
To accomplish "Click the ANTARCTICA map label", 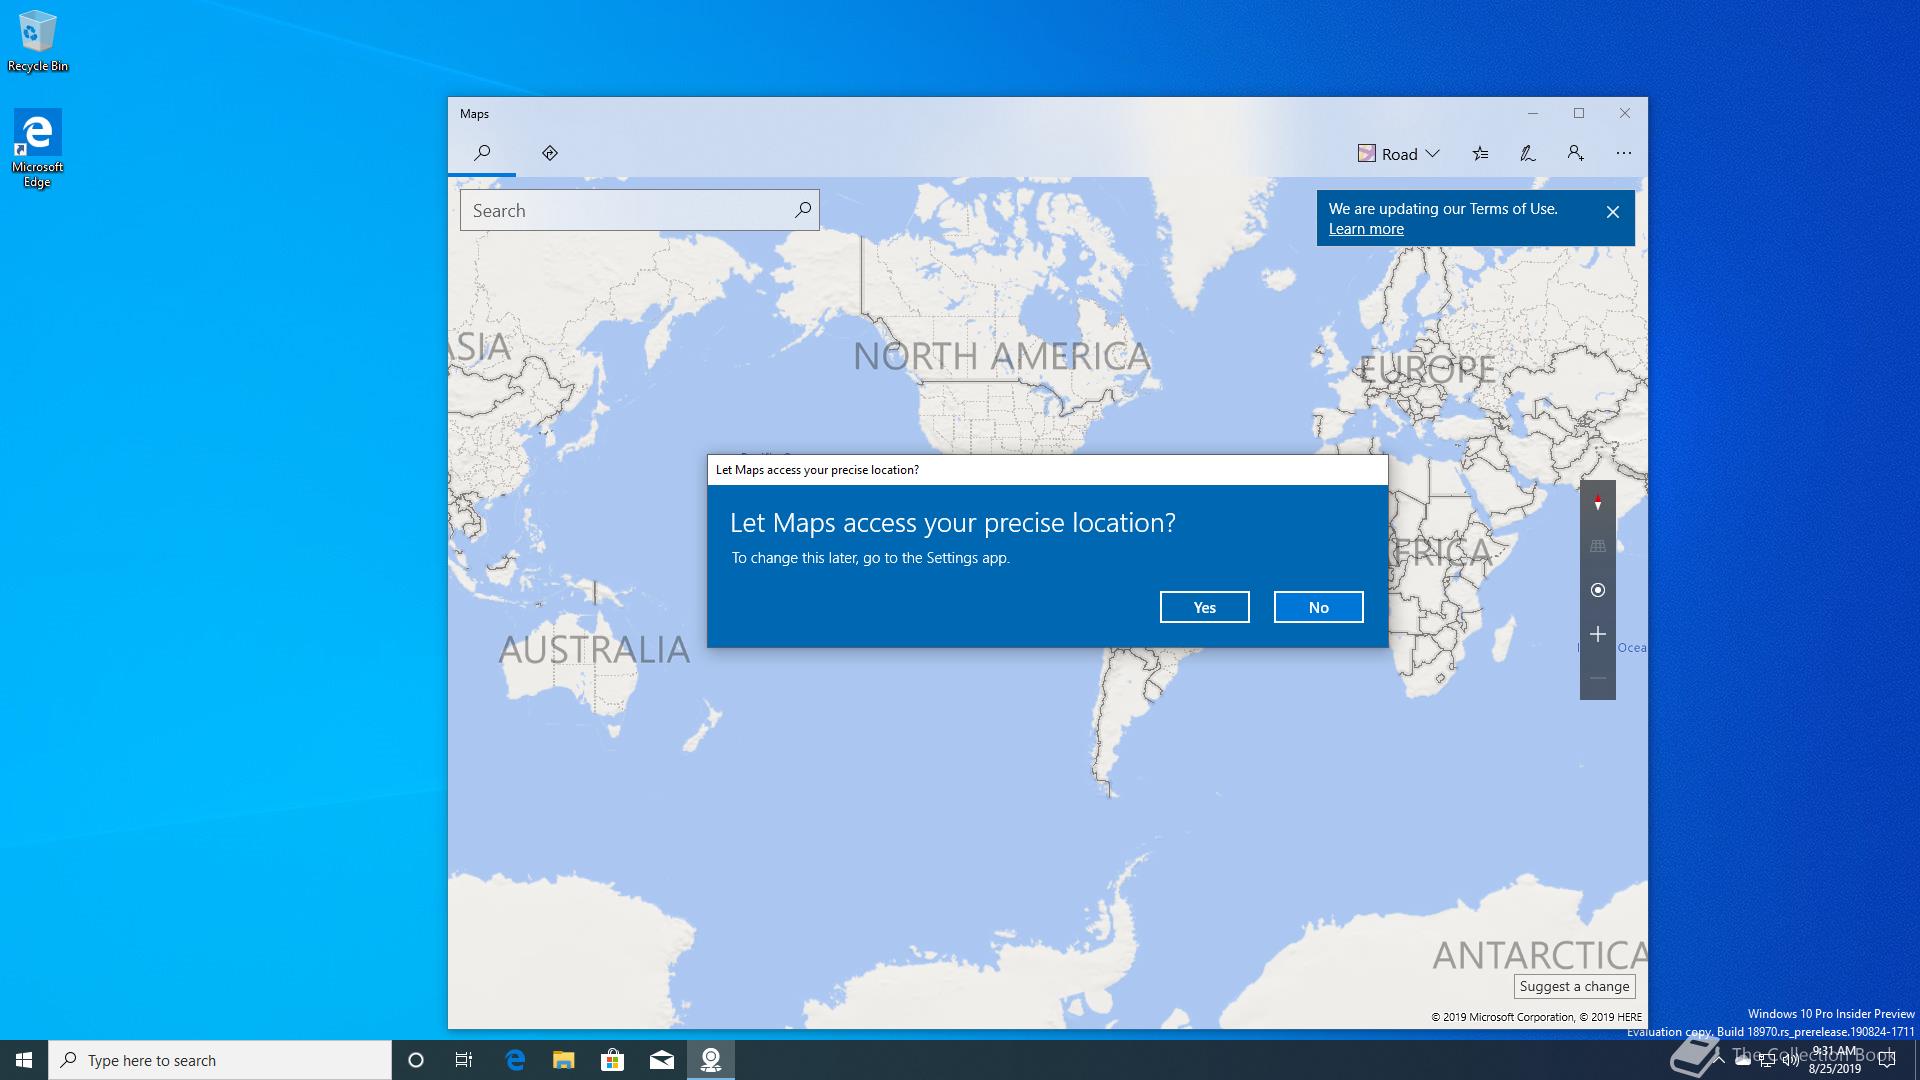I will pyautogui.click(x=1540, y=955).
